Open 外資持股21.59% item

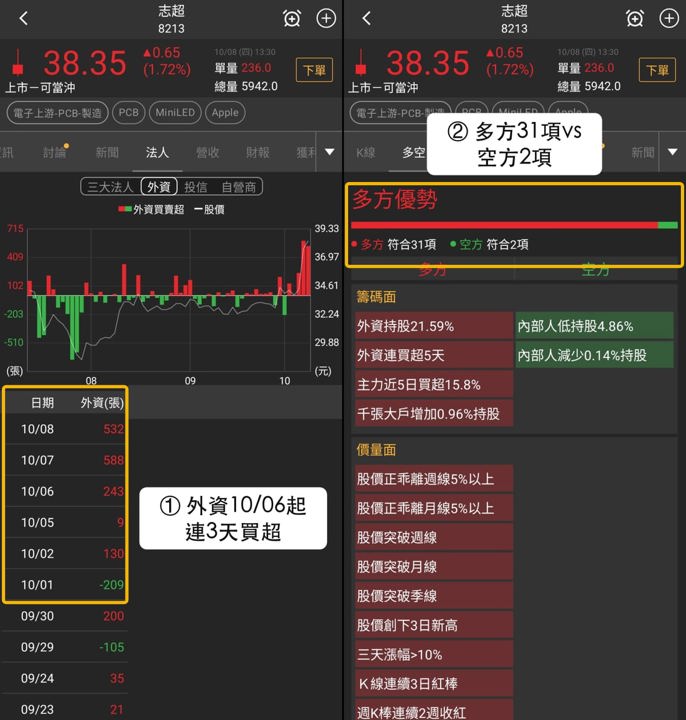coord(433,326)
